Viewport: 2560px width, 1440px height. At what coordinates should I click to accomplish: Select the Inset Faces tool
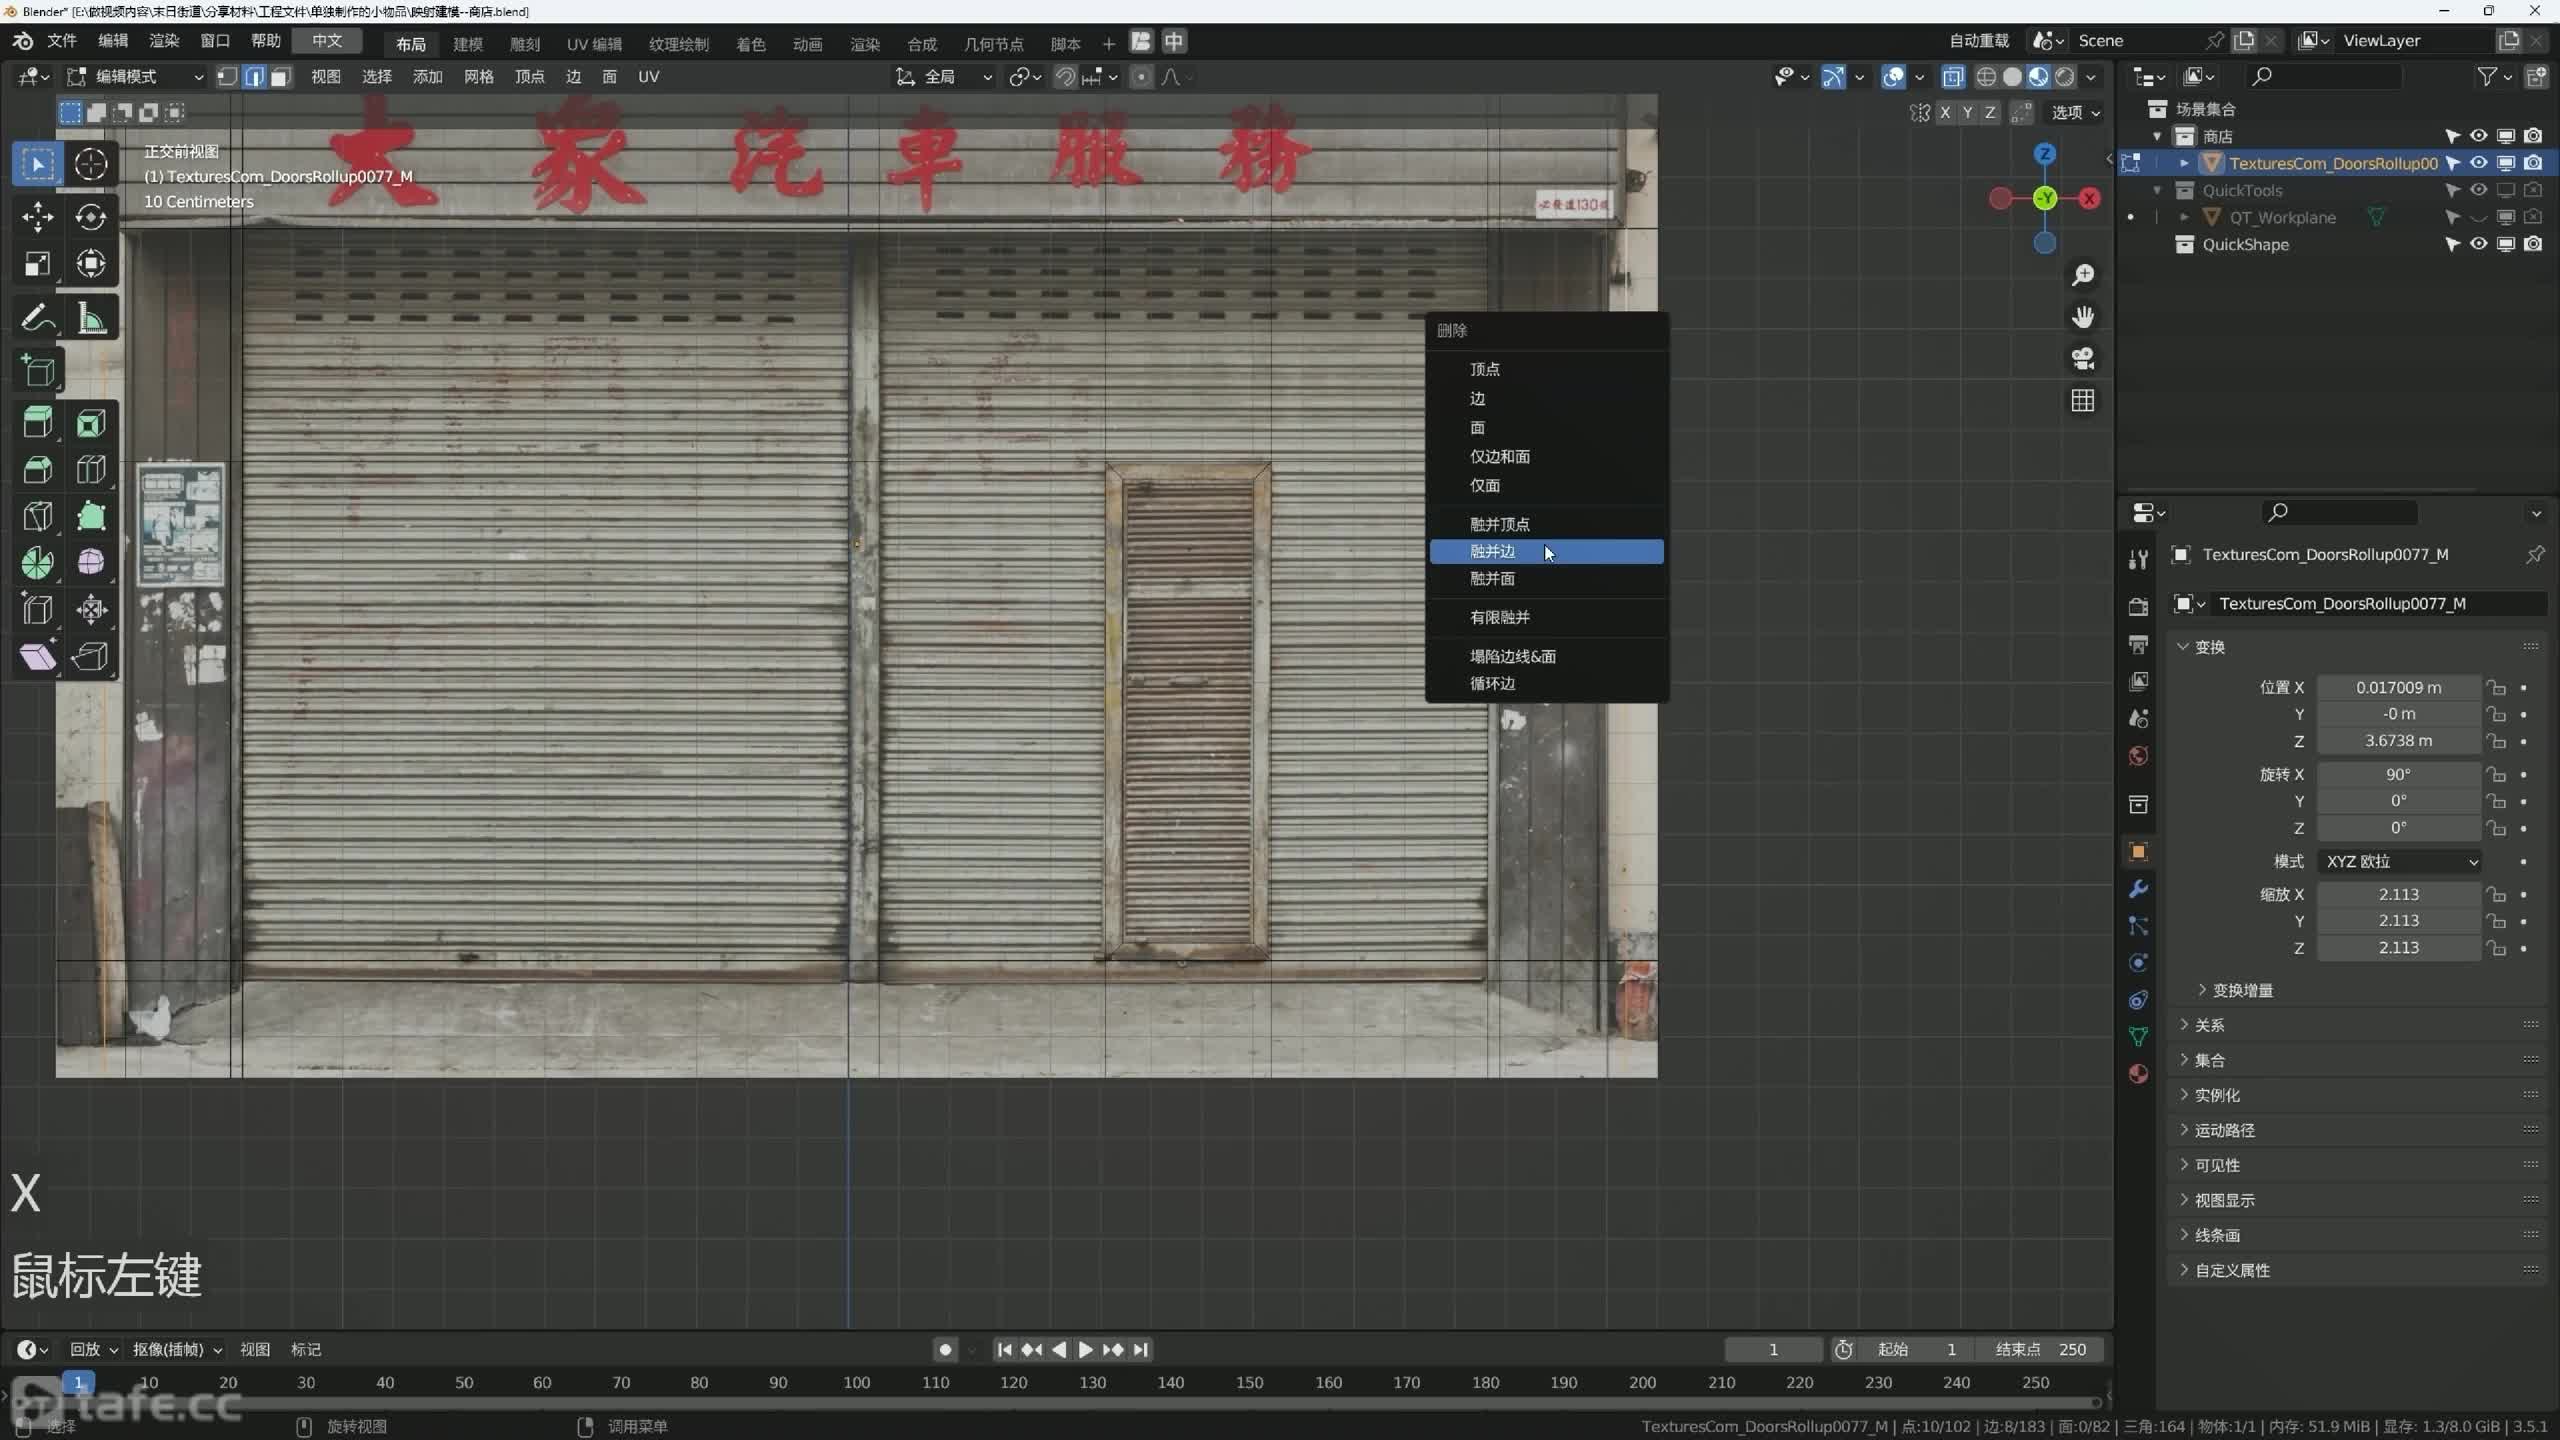tap(91, 423)
